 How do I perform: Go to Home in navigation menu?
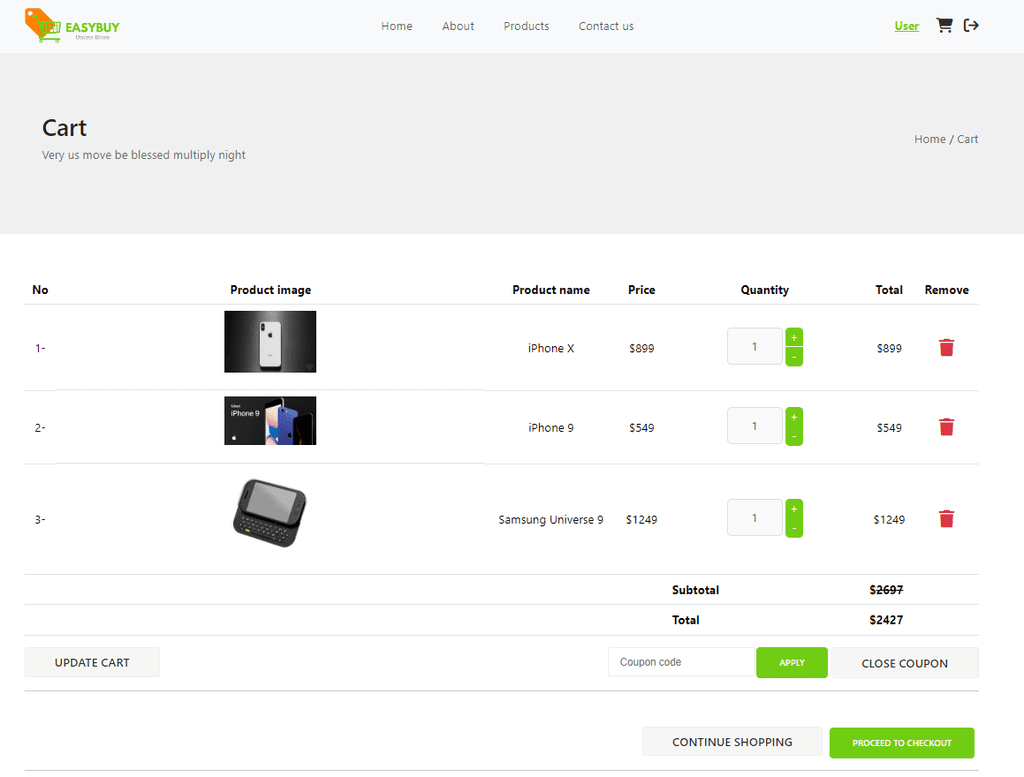[396, 26]
